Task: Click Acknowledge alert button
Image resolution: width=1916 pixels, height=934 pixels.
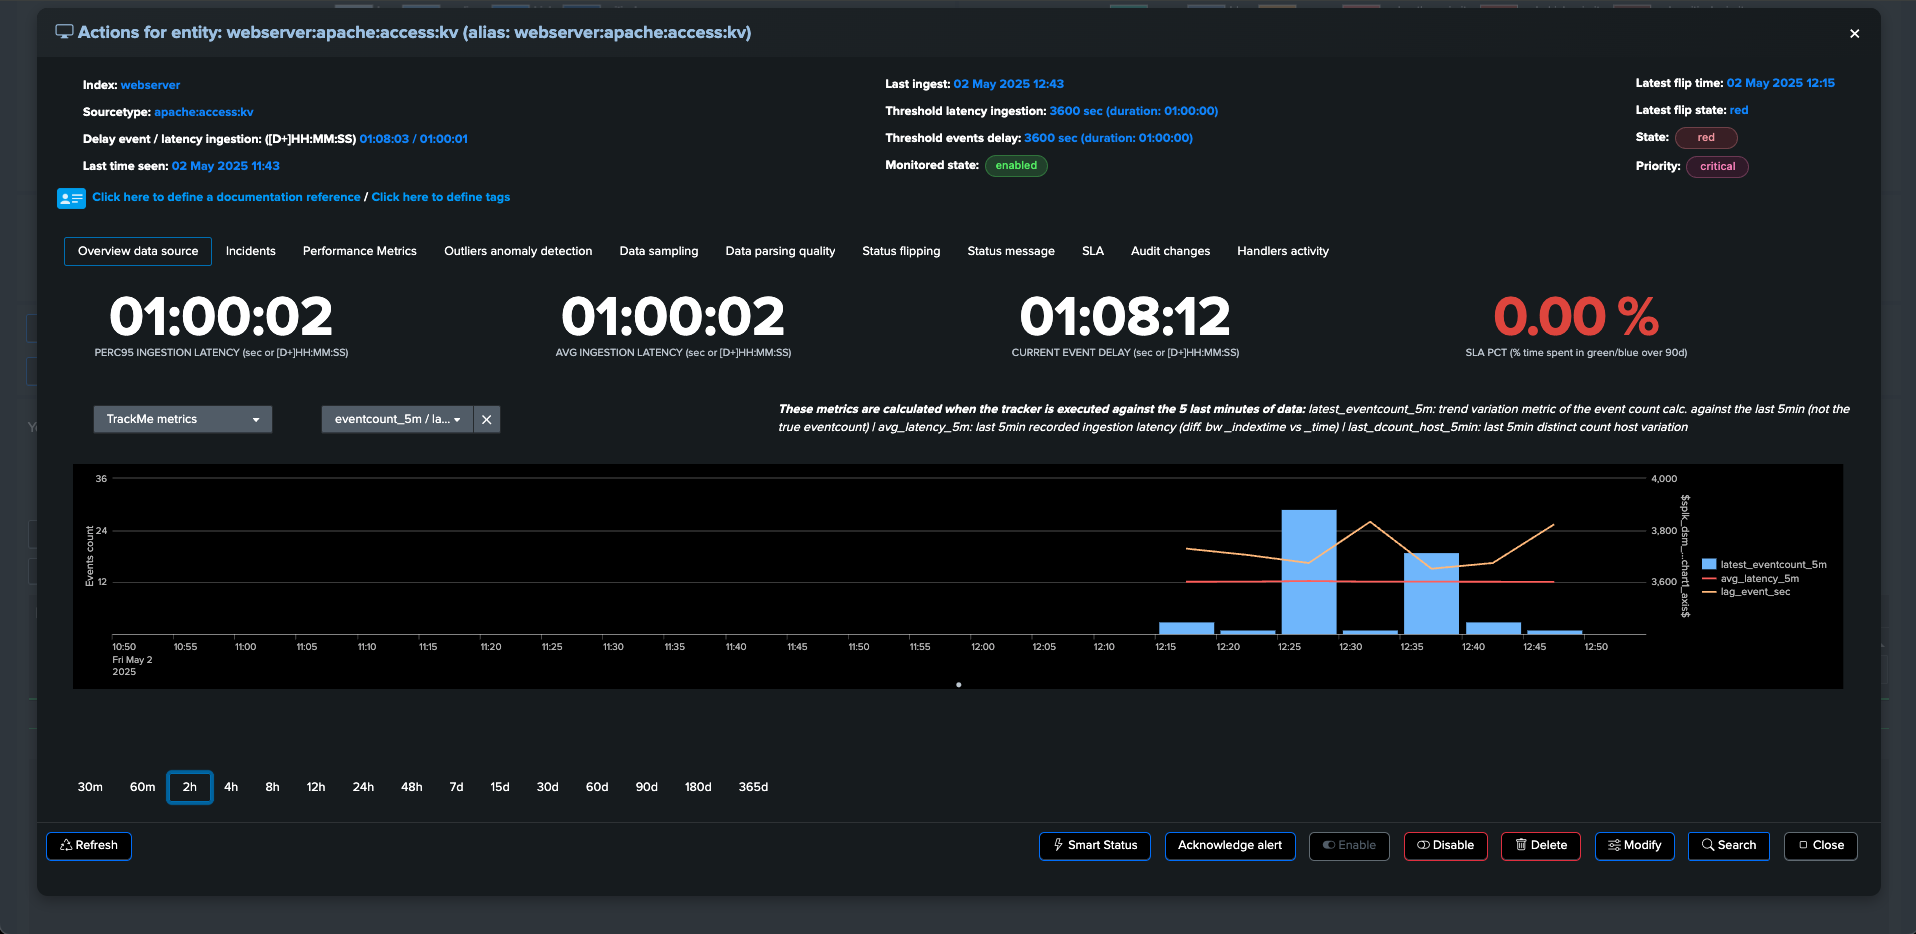Action: pos(1230,846)
